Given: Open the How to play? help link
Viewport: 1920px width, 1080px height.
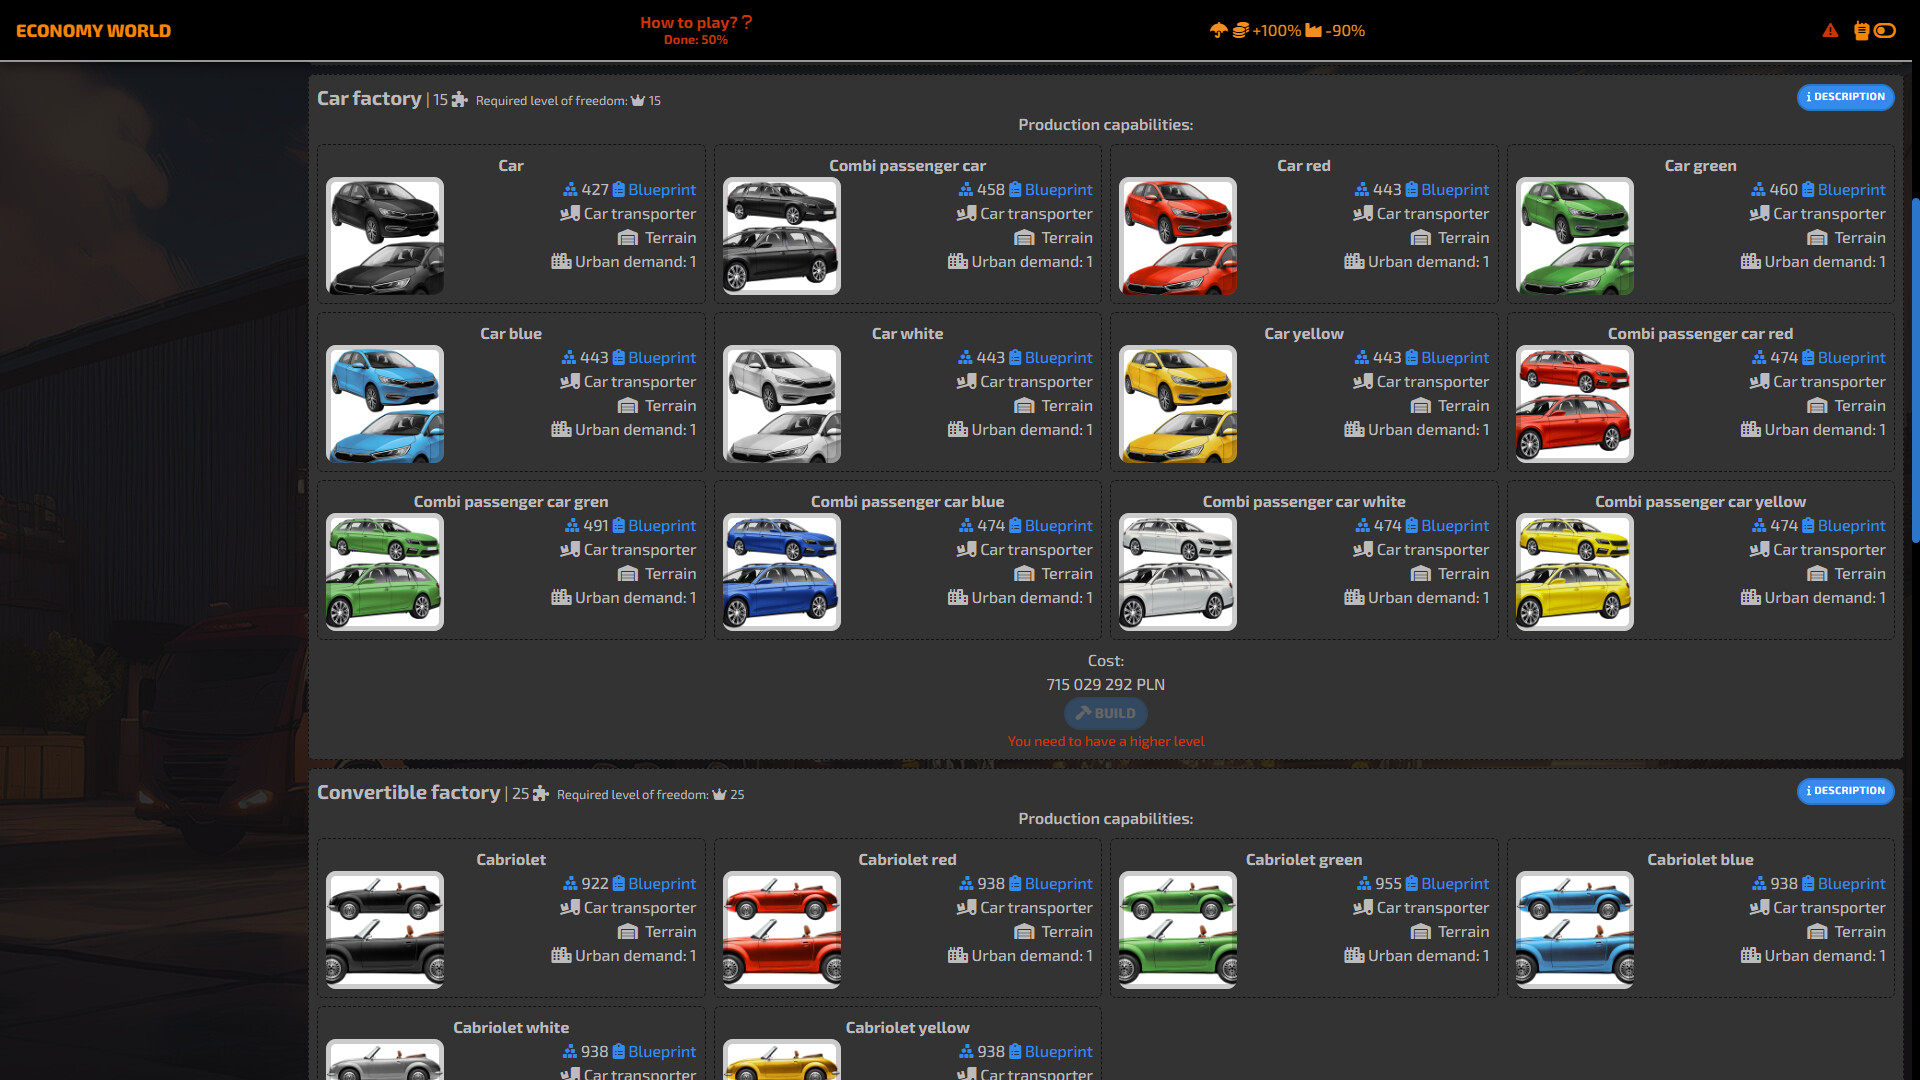Looking at the screenshot, I should click(697, 21).
